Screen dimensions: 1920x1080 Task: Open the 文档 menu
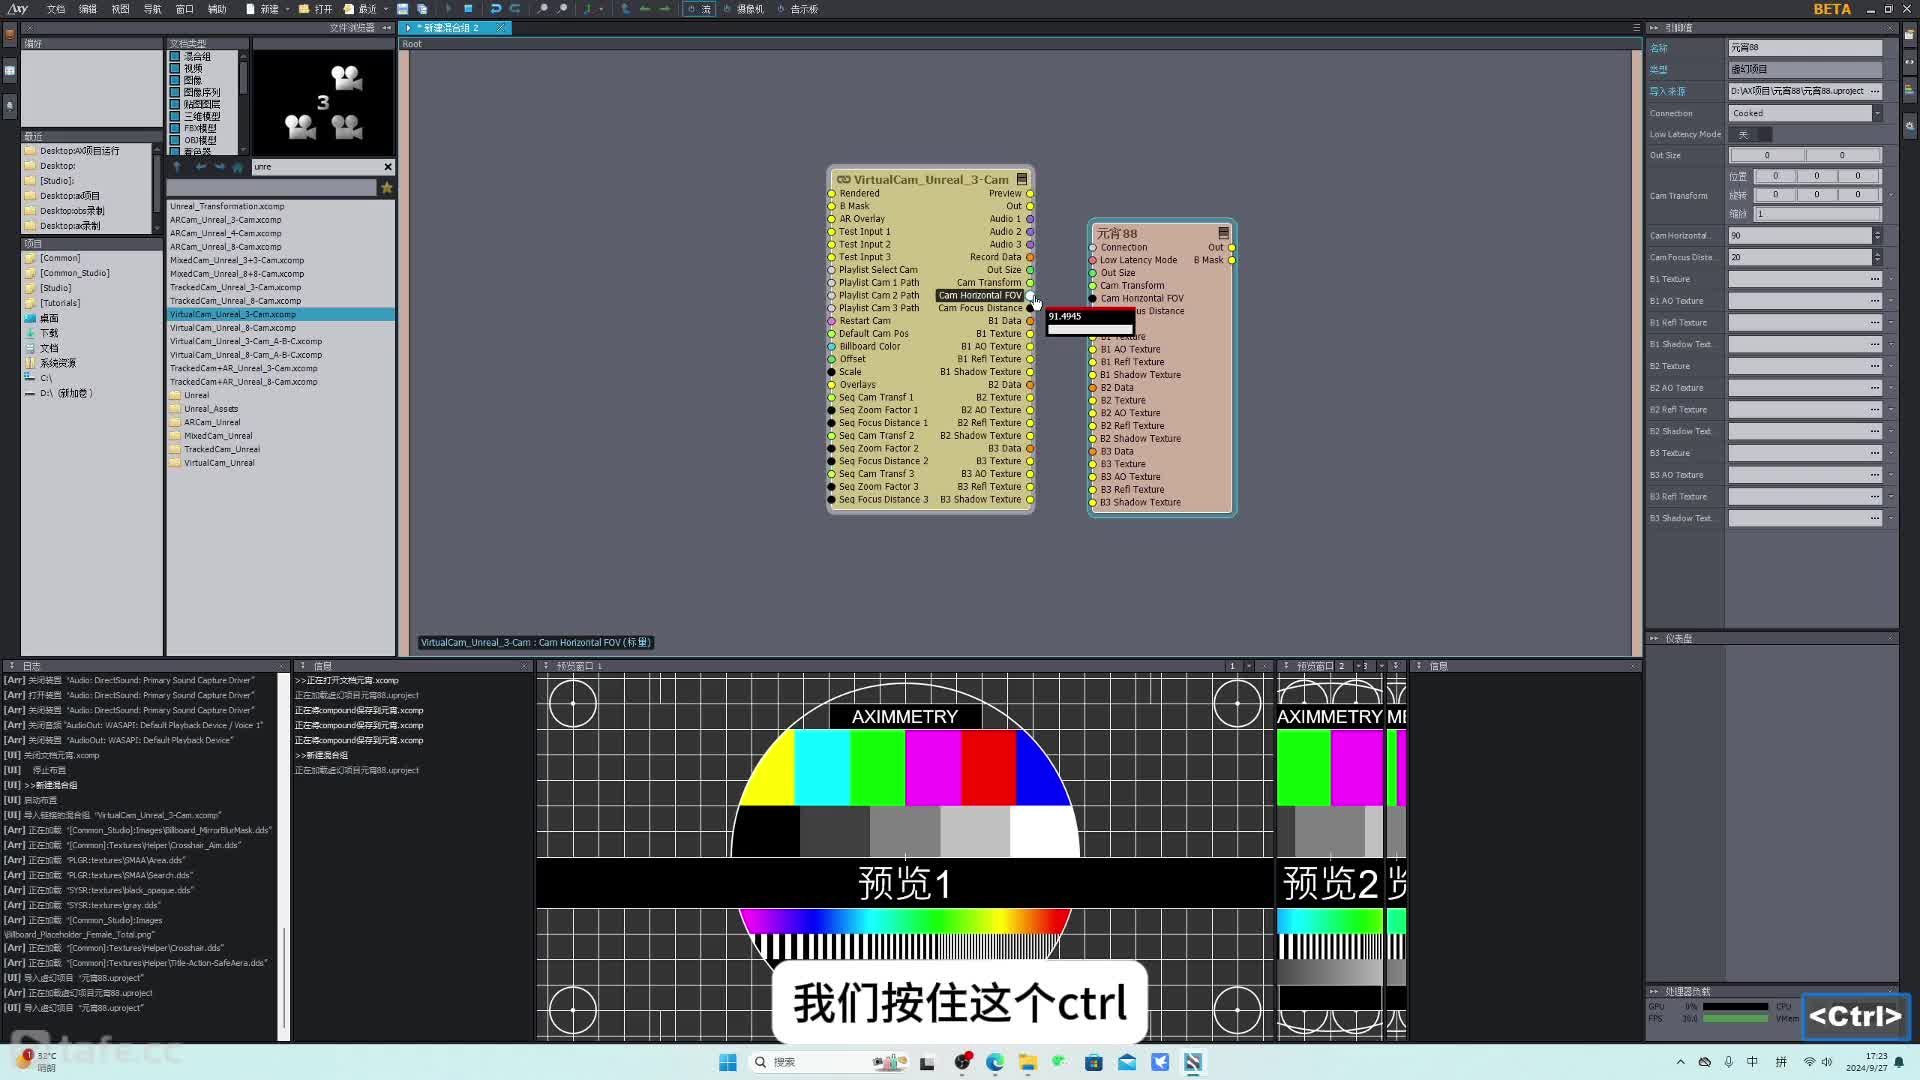coord(56,9)
